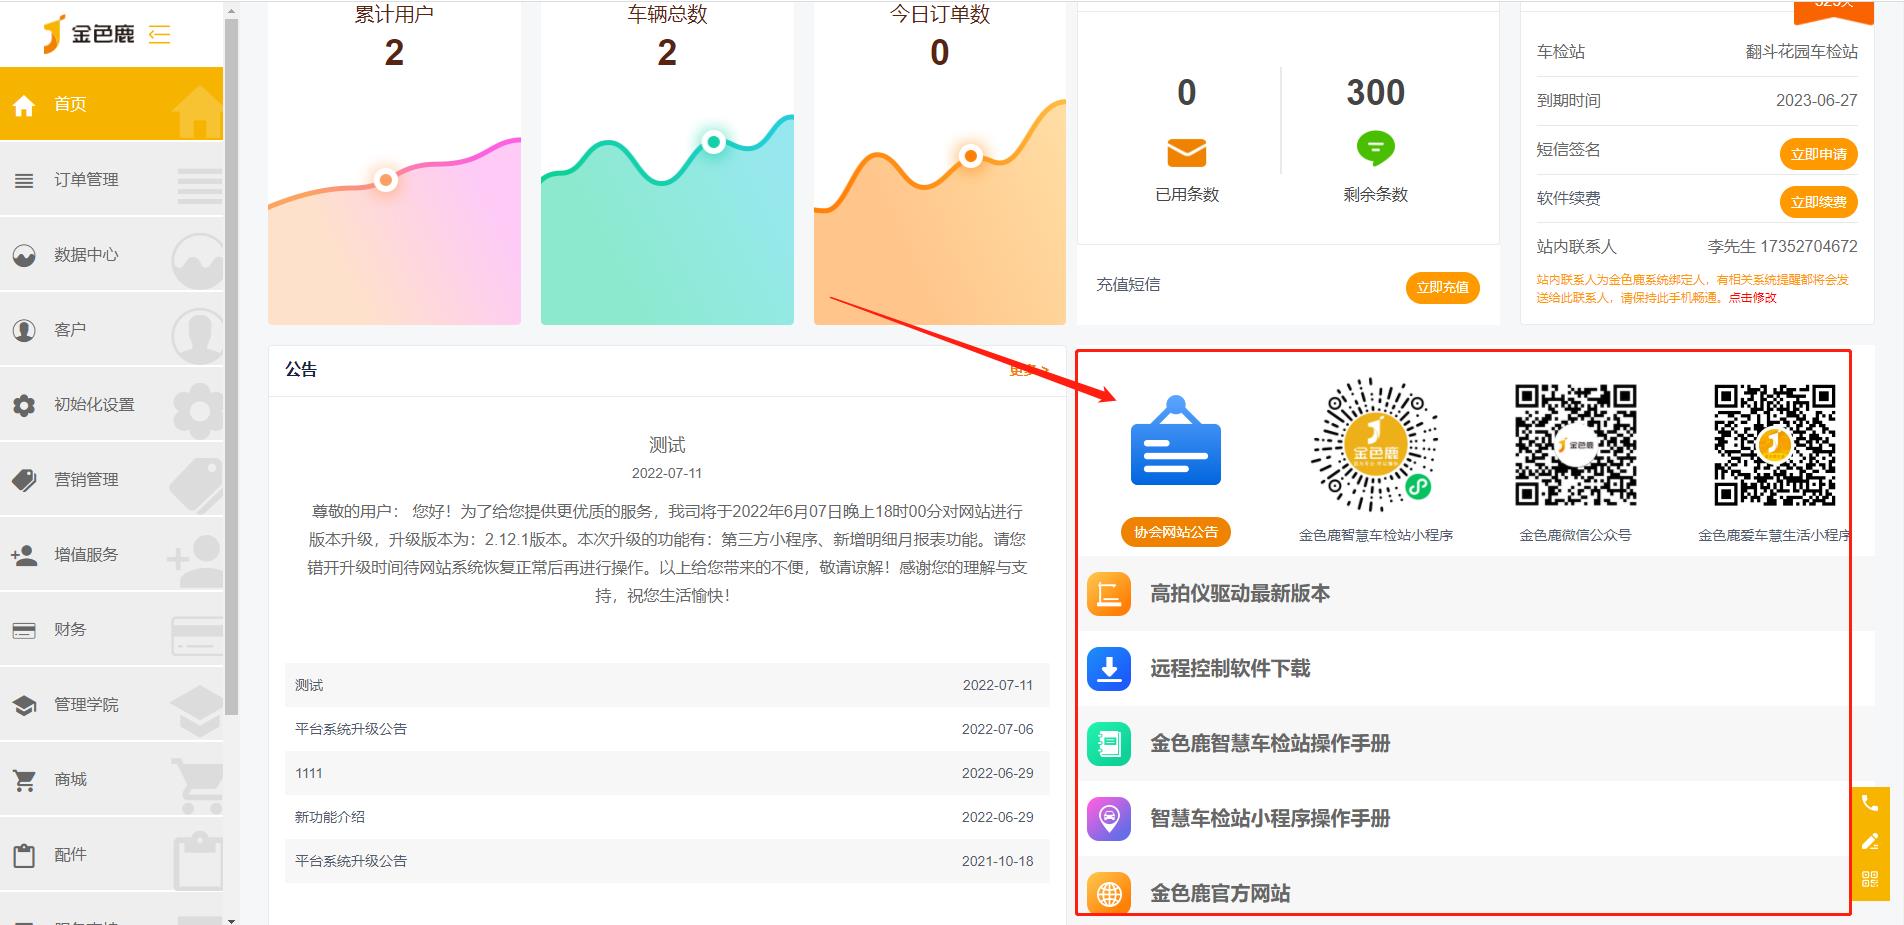Viewport: 1904px width, 925px height.
Task: Open 平台系统升级公告 dated 2022-07-06
Action: [x=667, y=729]
